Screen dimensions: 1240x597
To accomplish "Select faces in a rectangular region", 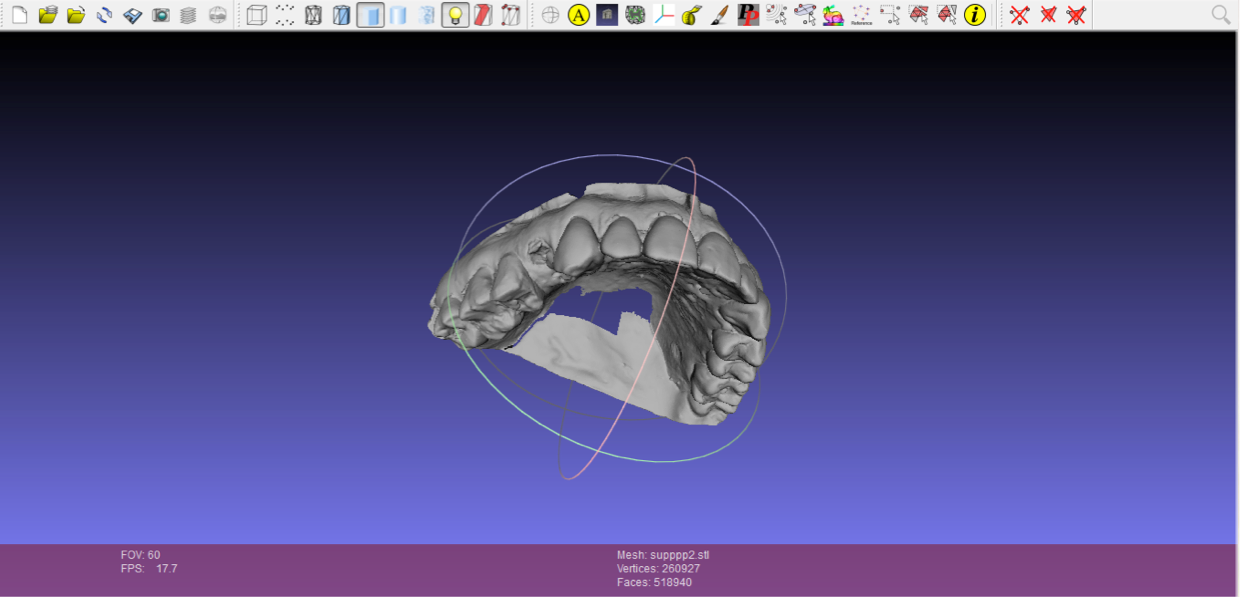I will [x=919, y=15].
